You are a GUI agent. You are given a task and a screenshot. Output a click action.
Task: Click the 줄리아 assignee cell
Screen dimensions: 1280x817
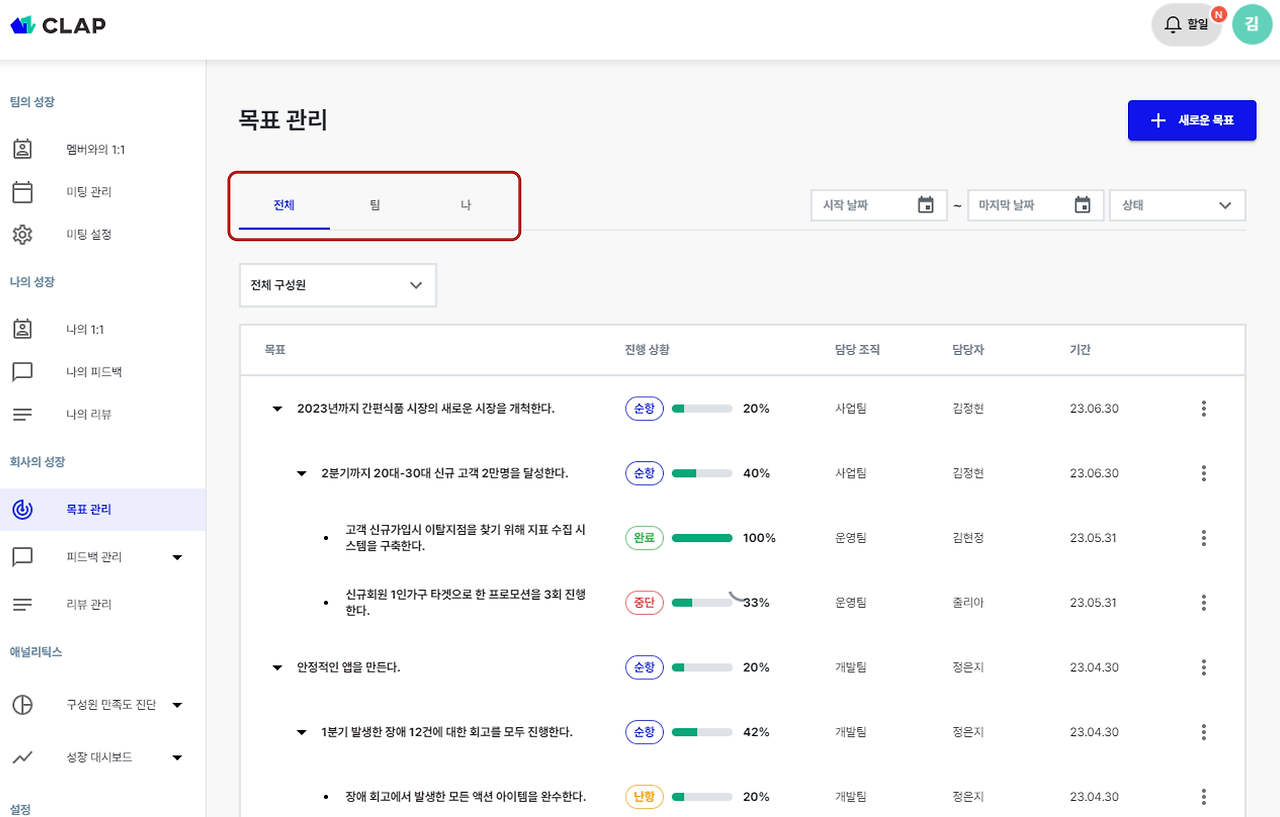968,603
